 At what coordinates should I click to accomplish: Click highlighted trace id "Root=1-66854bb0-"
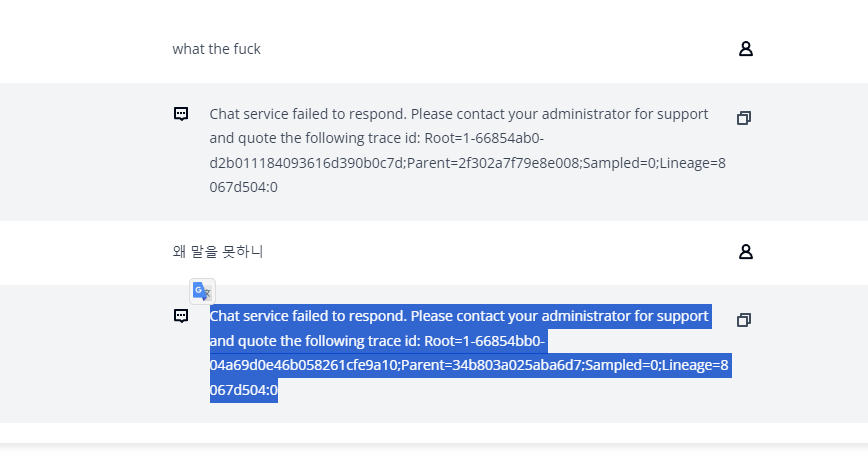click(484, 341)
